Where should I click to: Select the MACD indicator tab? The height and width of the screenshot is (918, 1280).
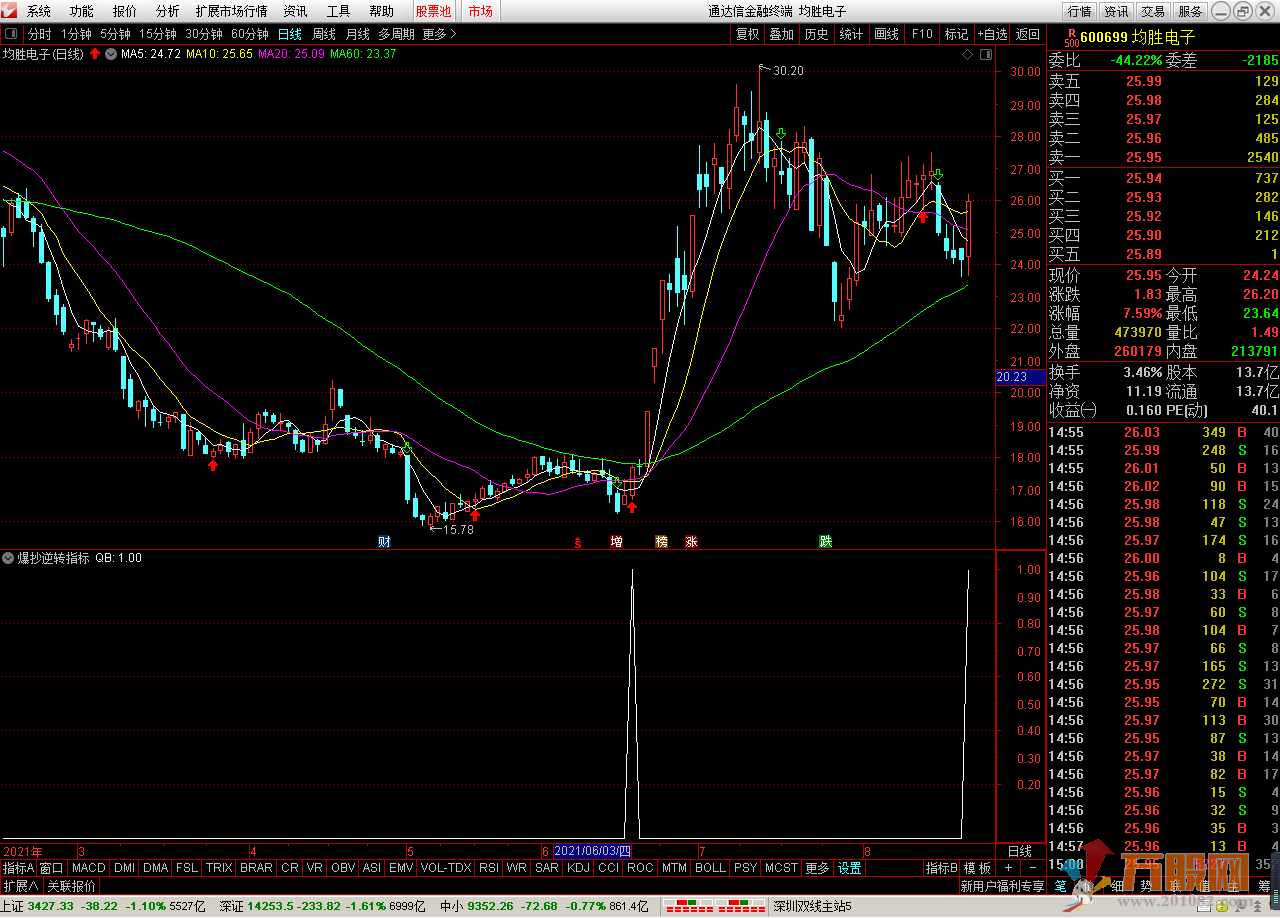(x=88, y=868)
